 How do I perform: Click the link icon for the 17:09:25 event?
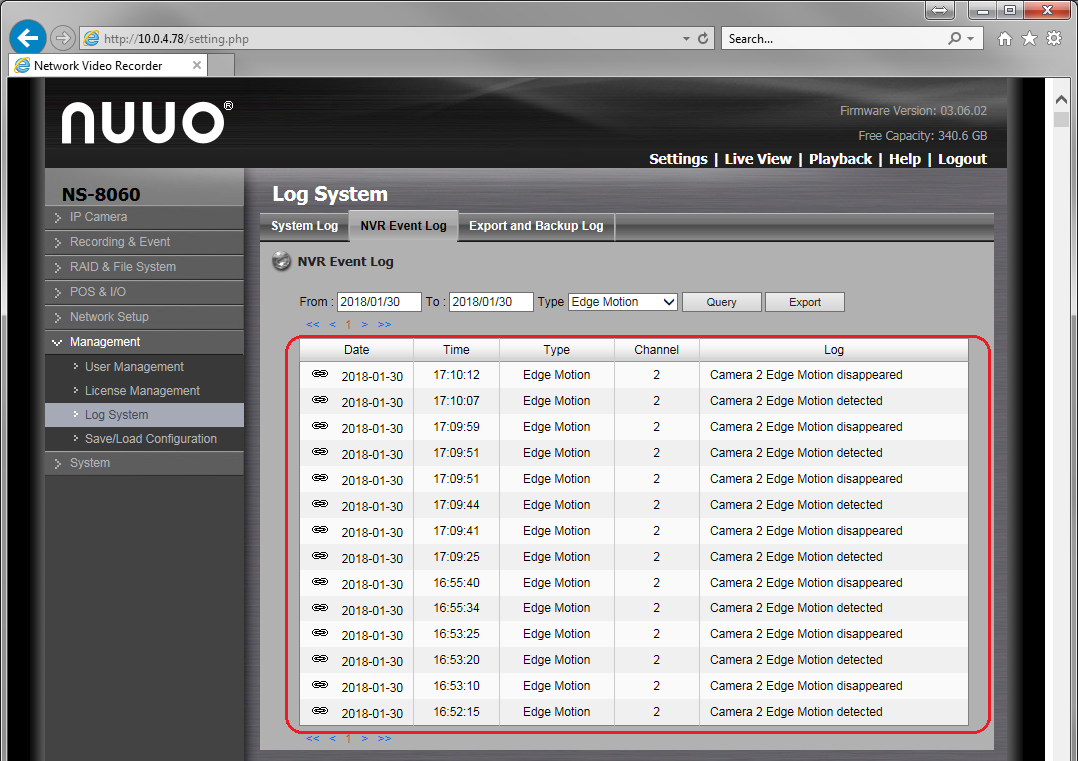click(320, 555)
